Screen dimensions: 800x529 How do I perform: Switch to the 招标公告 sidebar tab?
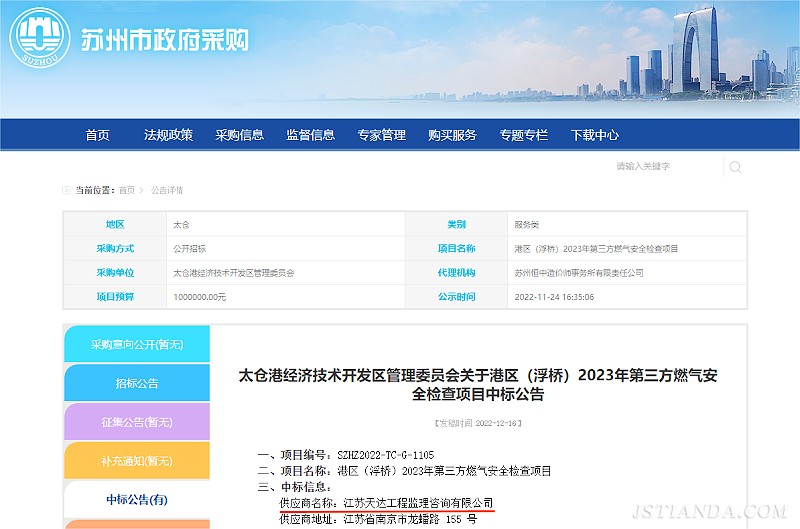137,383
